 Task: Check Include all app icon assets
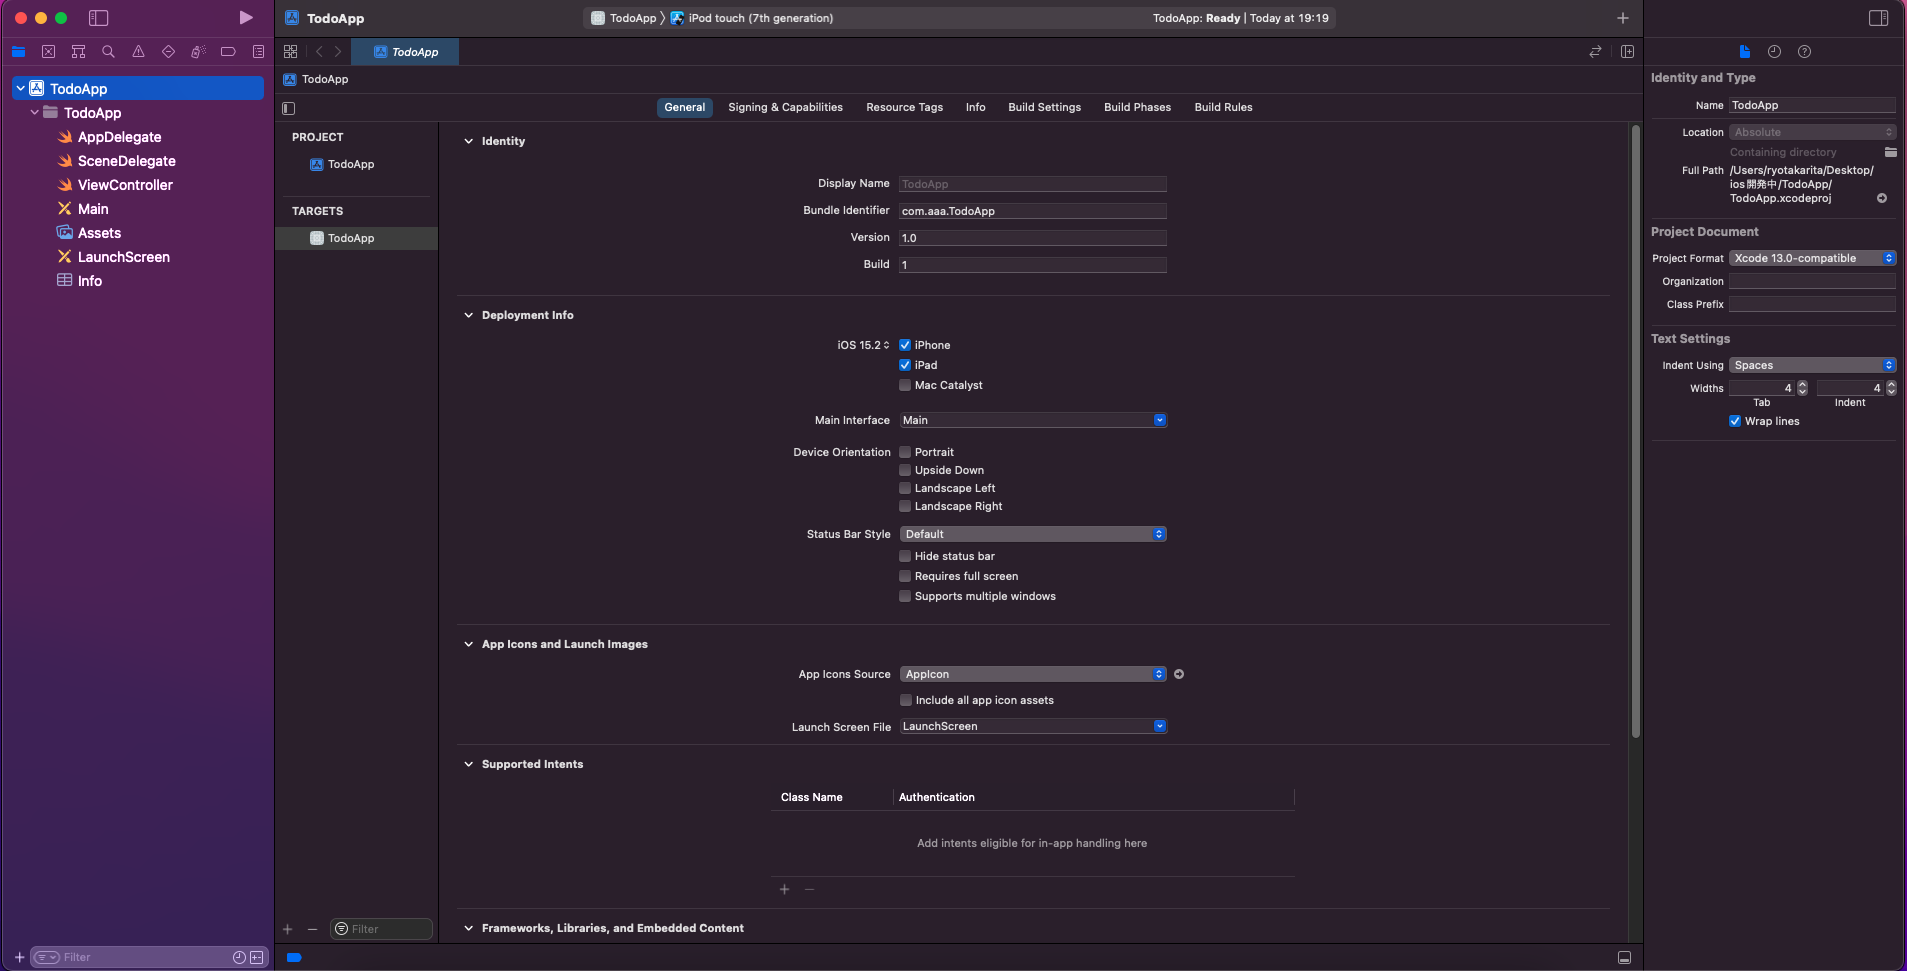pyautogui.click(x=906, y=700)
